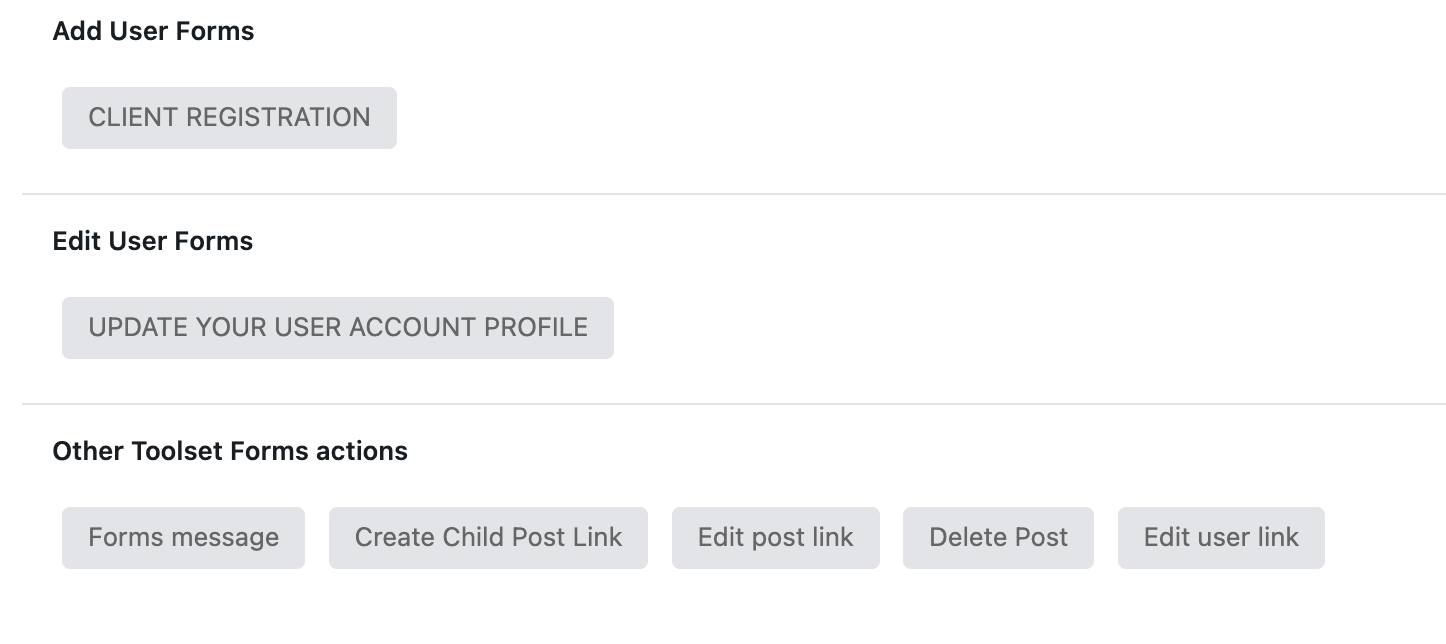Insert a Forms message shortcode
1446x644 pixels.
(x=183, y=538)
